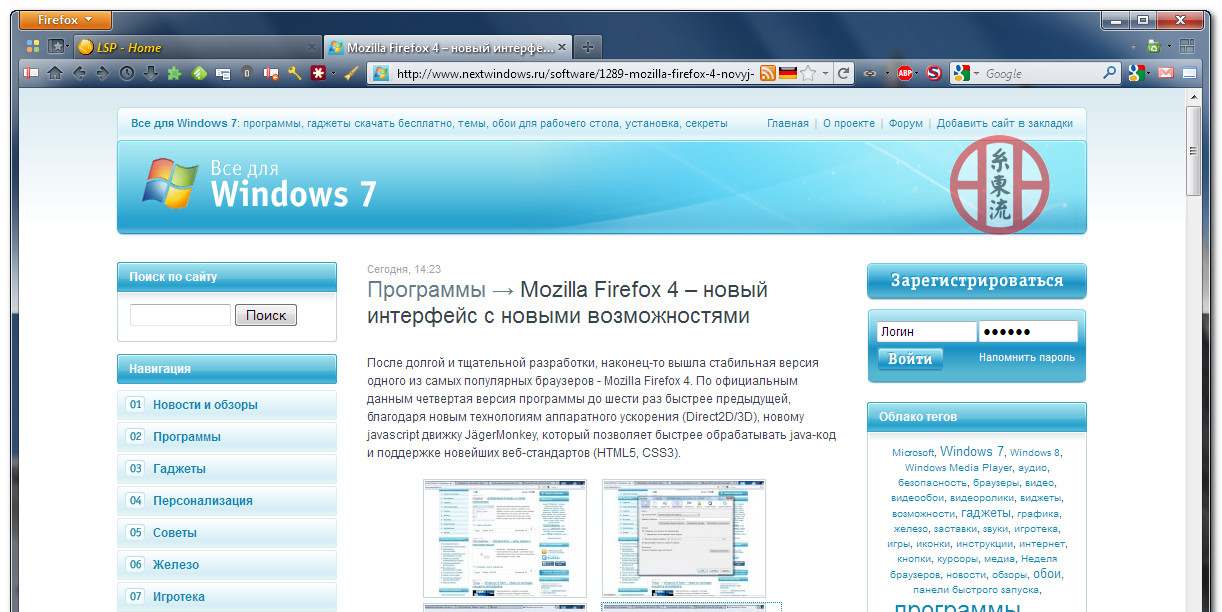Viewport: 1222px width, 612px height.
Task: Open Adblock Plus dropdown arrow
Action: 917,73
